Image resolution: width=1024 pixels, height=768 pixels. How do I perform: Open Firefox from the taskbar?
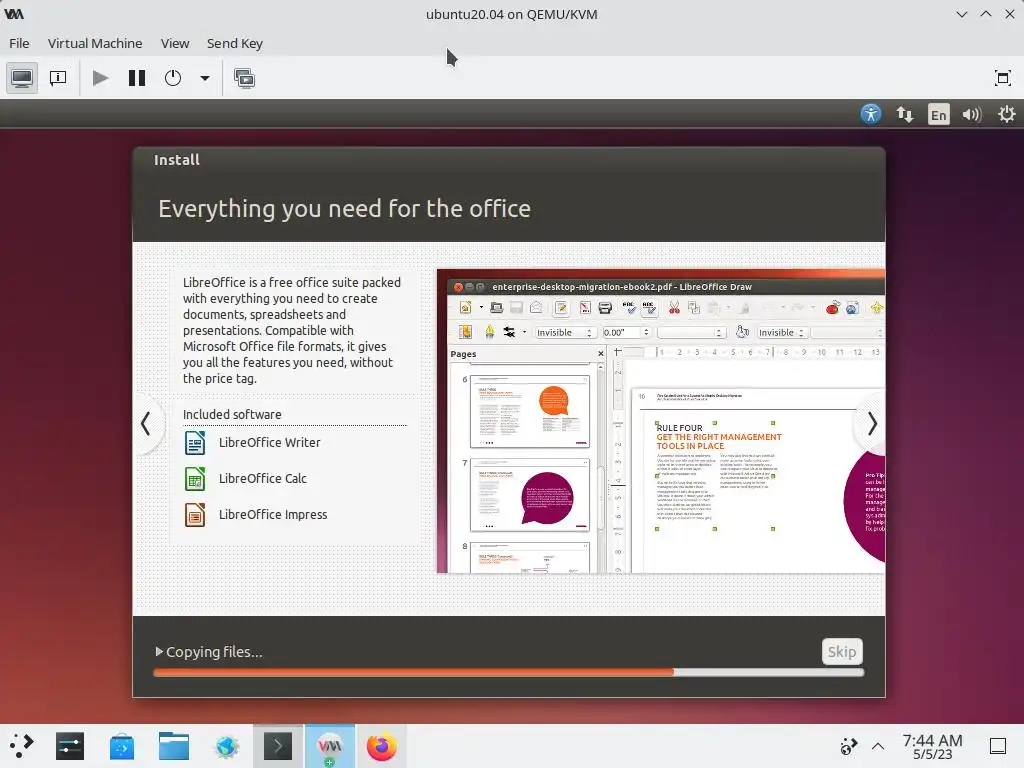coord(381,746)
